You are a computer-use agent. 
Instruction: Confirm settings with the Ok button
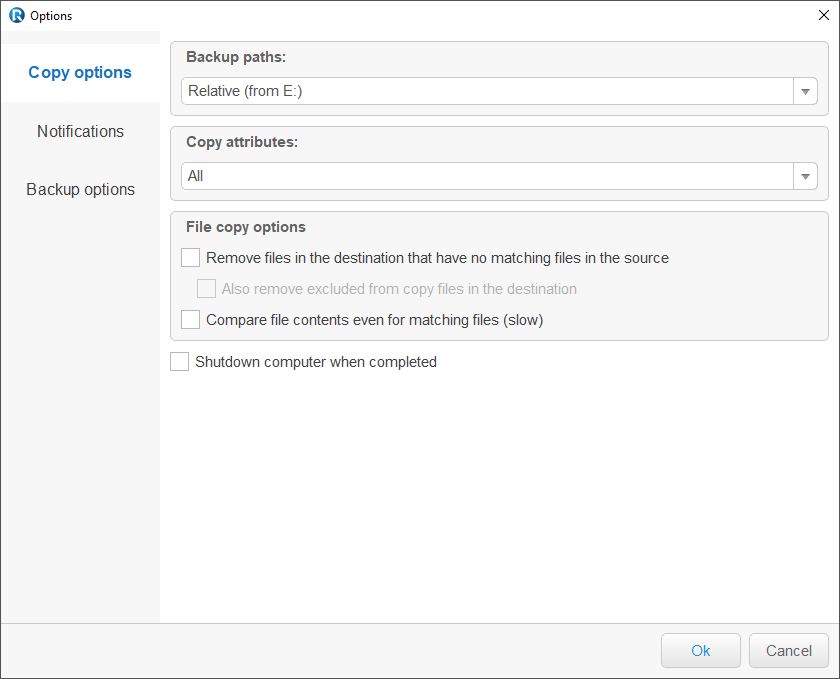pyautogui.click(x=701, y=650)
